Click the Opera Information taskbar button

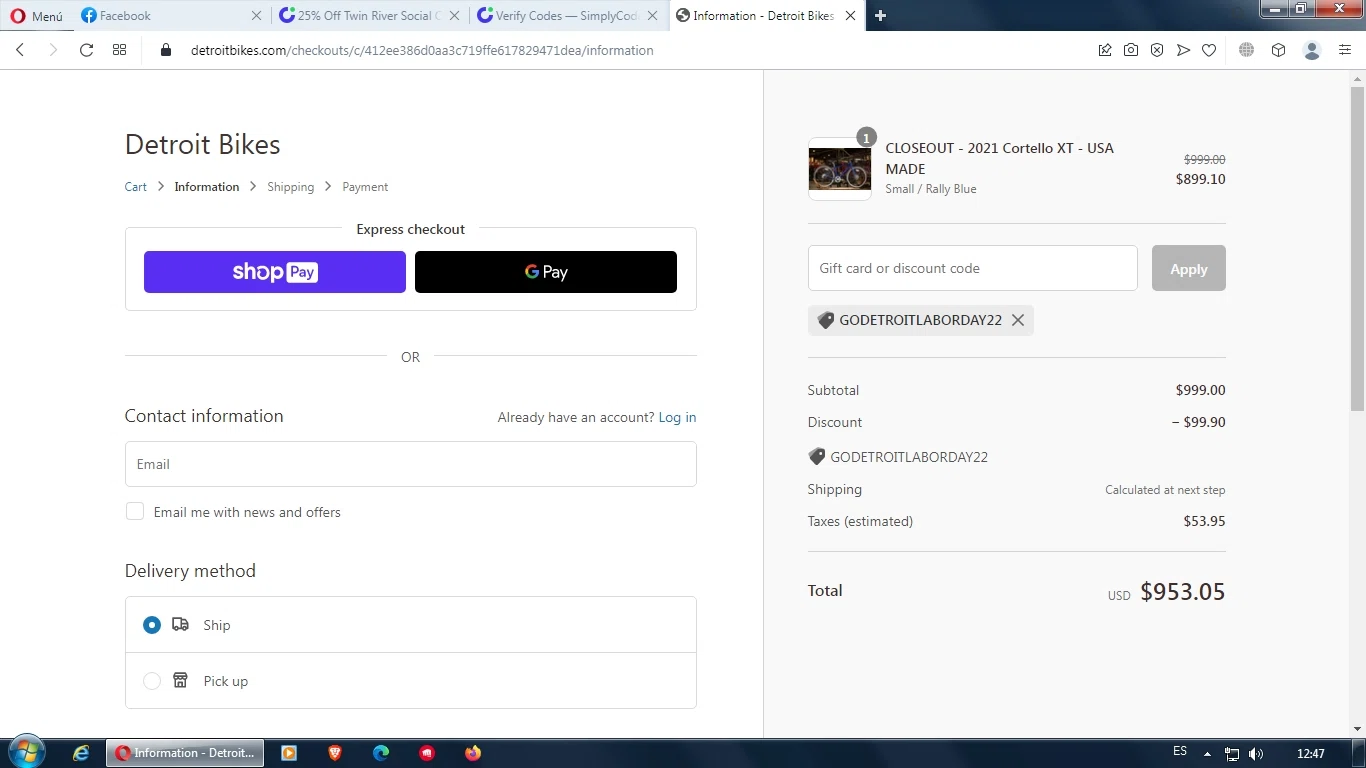(x=185, y=753)
